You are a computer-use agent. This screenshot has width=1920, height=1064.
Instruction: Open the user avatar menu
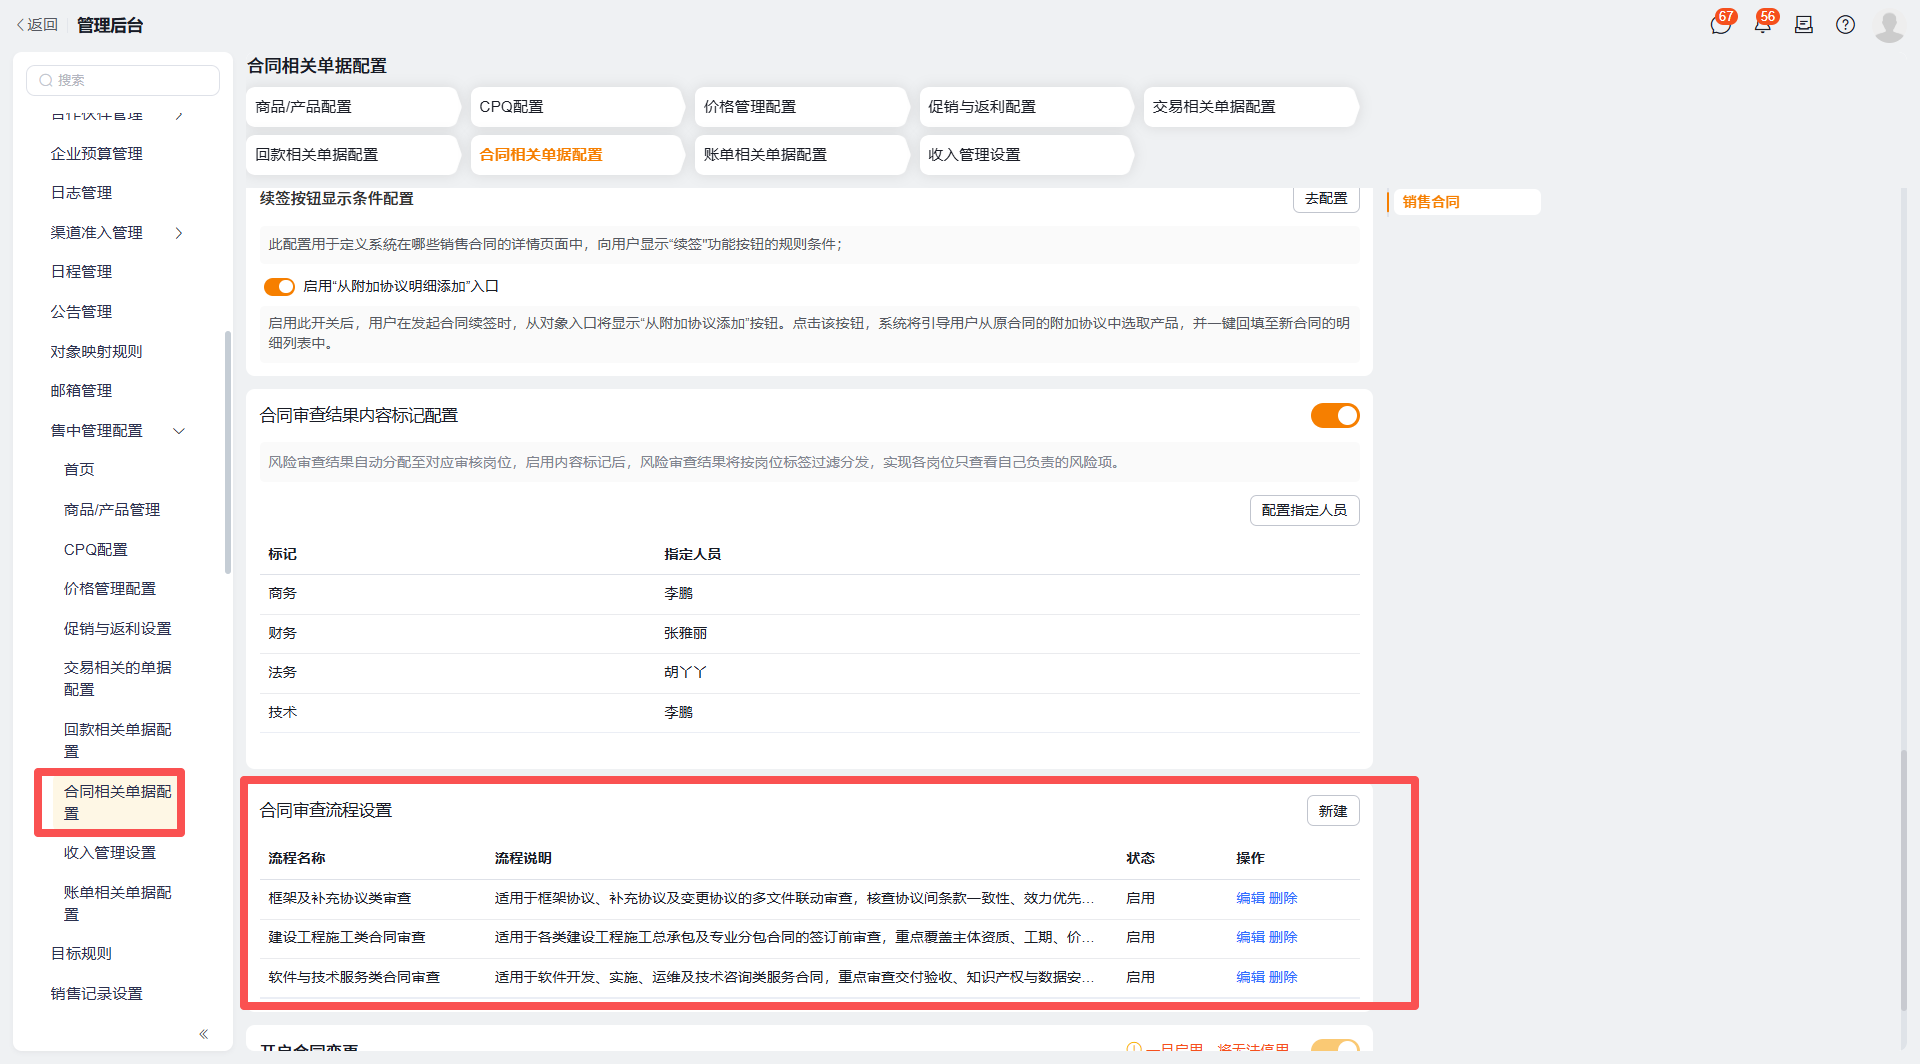point(1888,25)
